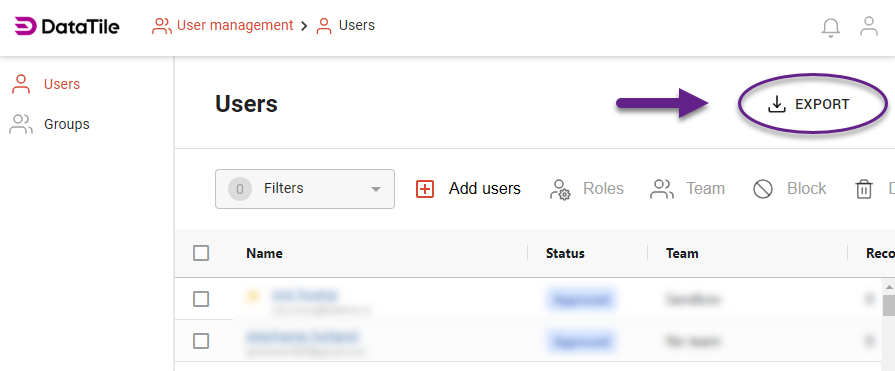Click the Filters dropdown arrow
895x371 pixels.
pos(376,189)
